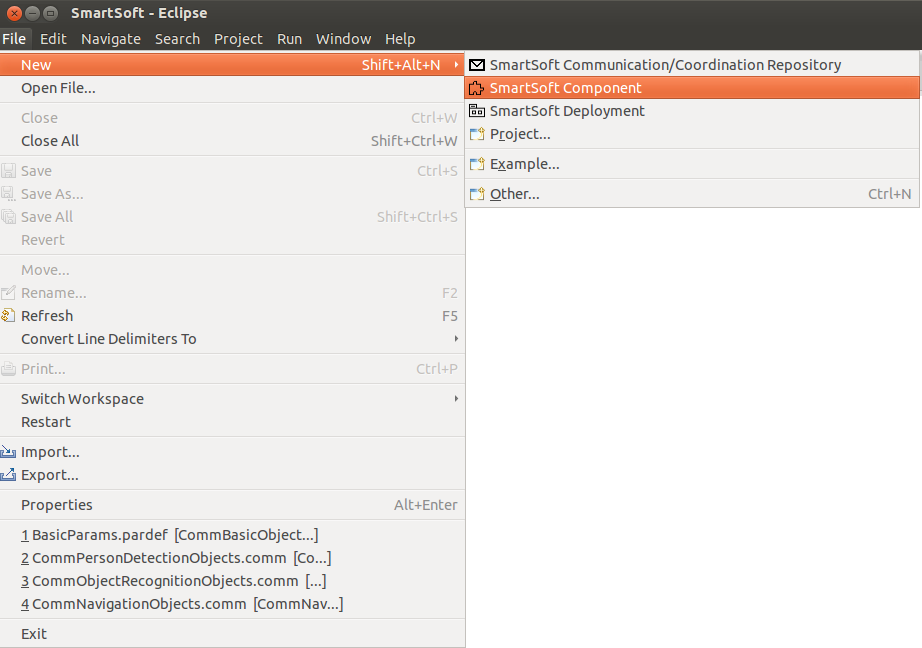Screen dimensions: 922x648
Task: Choose Revert in the File menu
Action: pyautogui.click(x=232, y=240)
